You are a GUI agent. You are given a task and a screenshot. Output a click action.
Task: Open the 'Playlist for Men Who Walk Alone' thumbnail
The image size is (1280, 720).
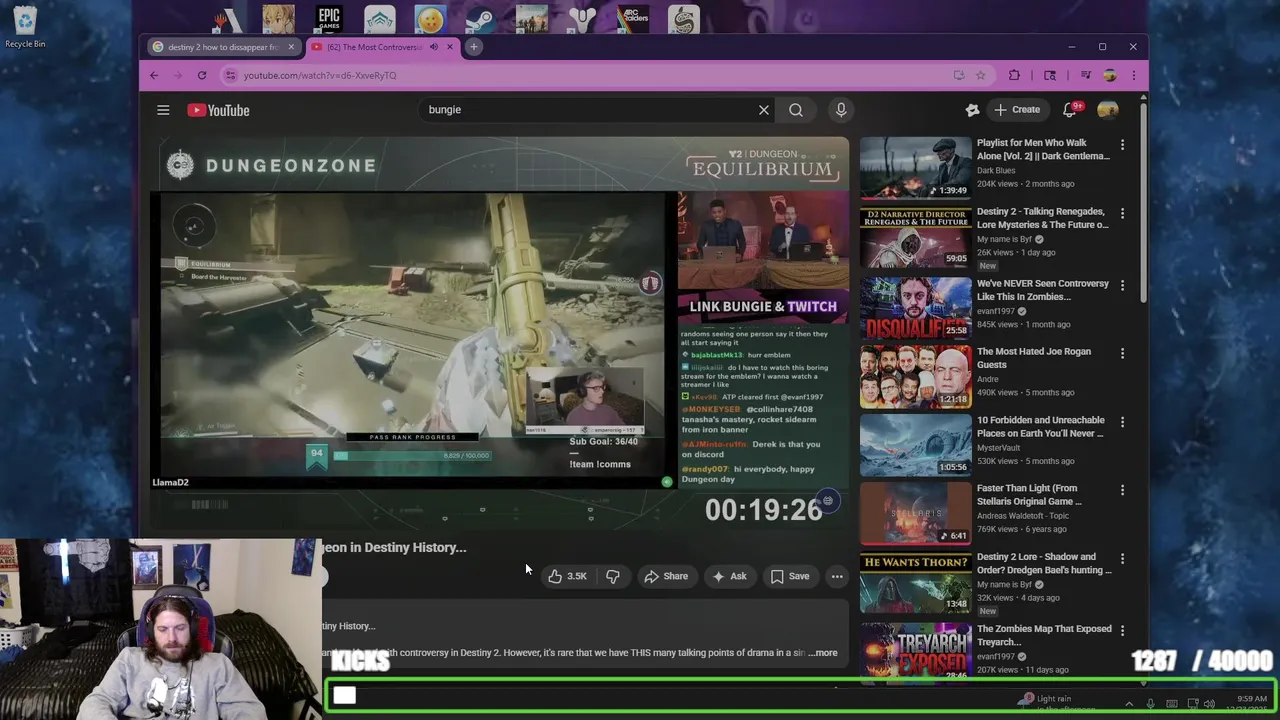tap(915, 168)
